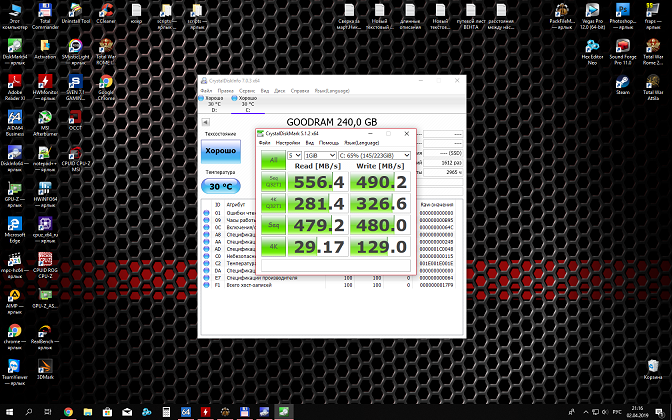This screenshot has height=420, width=672.
Task: Open the test count dropdown showing 5
Action: pos(294,155)
